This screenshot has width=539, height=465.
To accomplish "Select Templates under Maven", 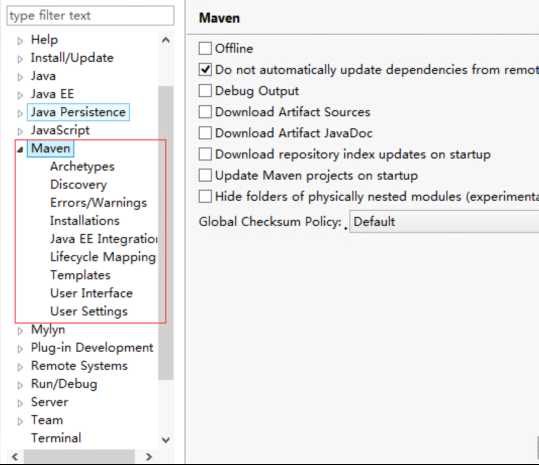I will point(80,275).
